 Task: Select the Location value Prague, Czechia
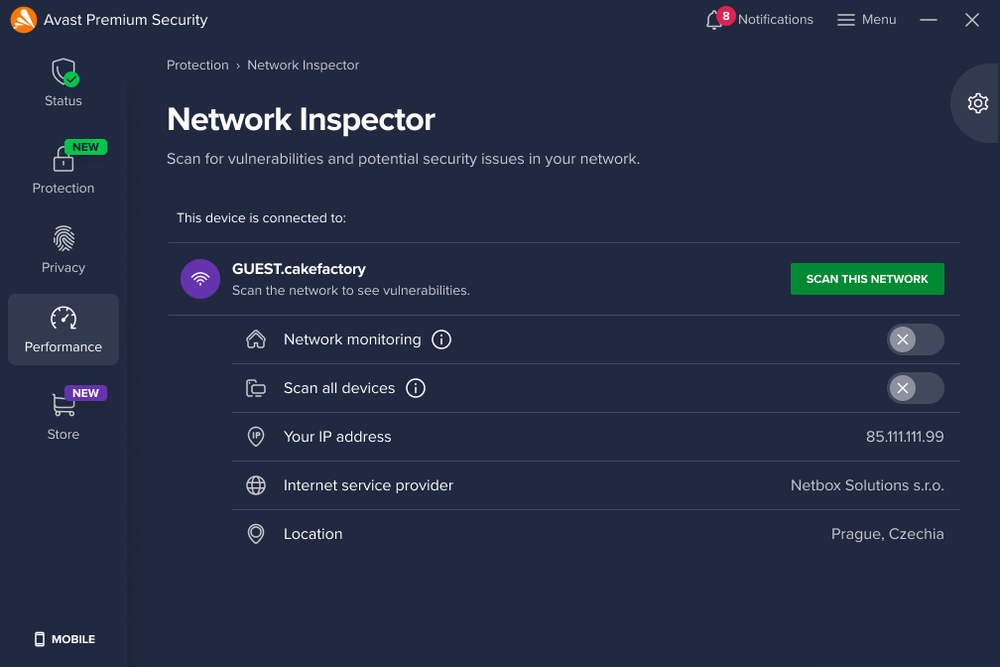click(x=887, y=533)
